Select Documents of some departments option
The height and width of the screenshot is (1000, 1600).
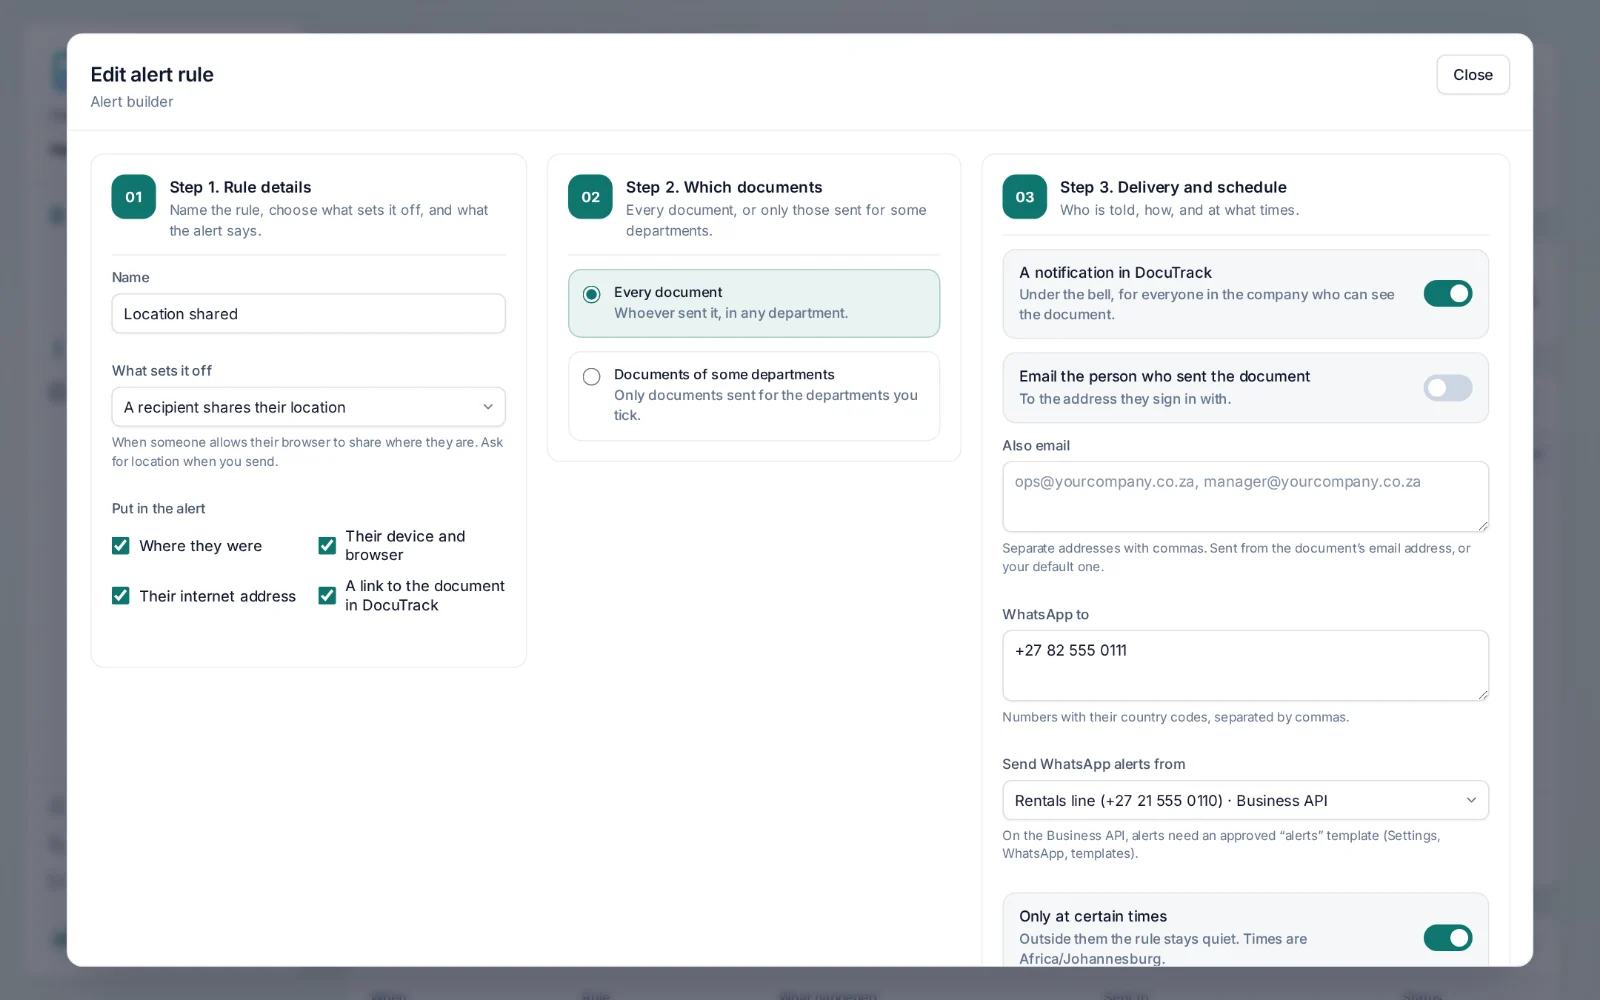(592, 377)
